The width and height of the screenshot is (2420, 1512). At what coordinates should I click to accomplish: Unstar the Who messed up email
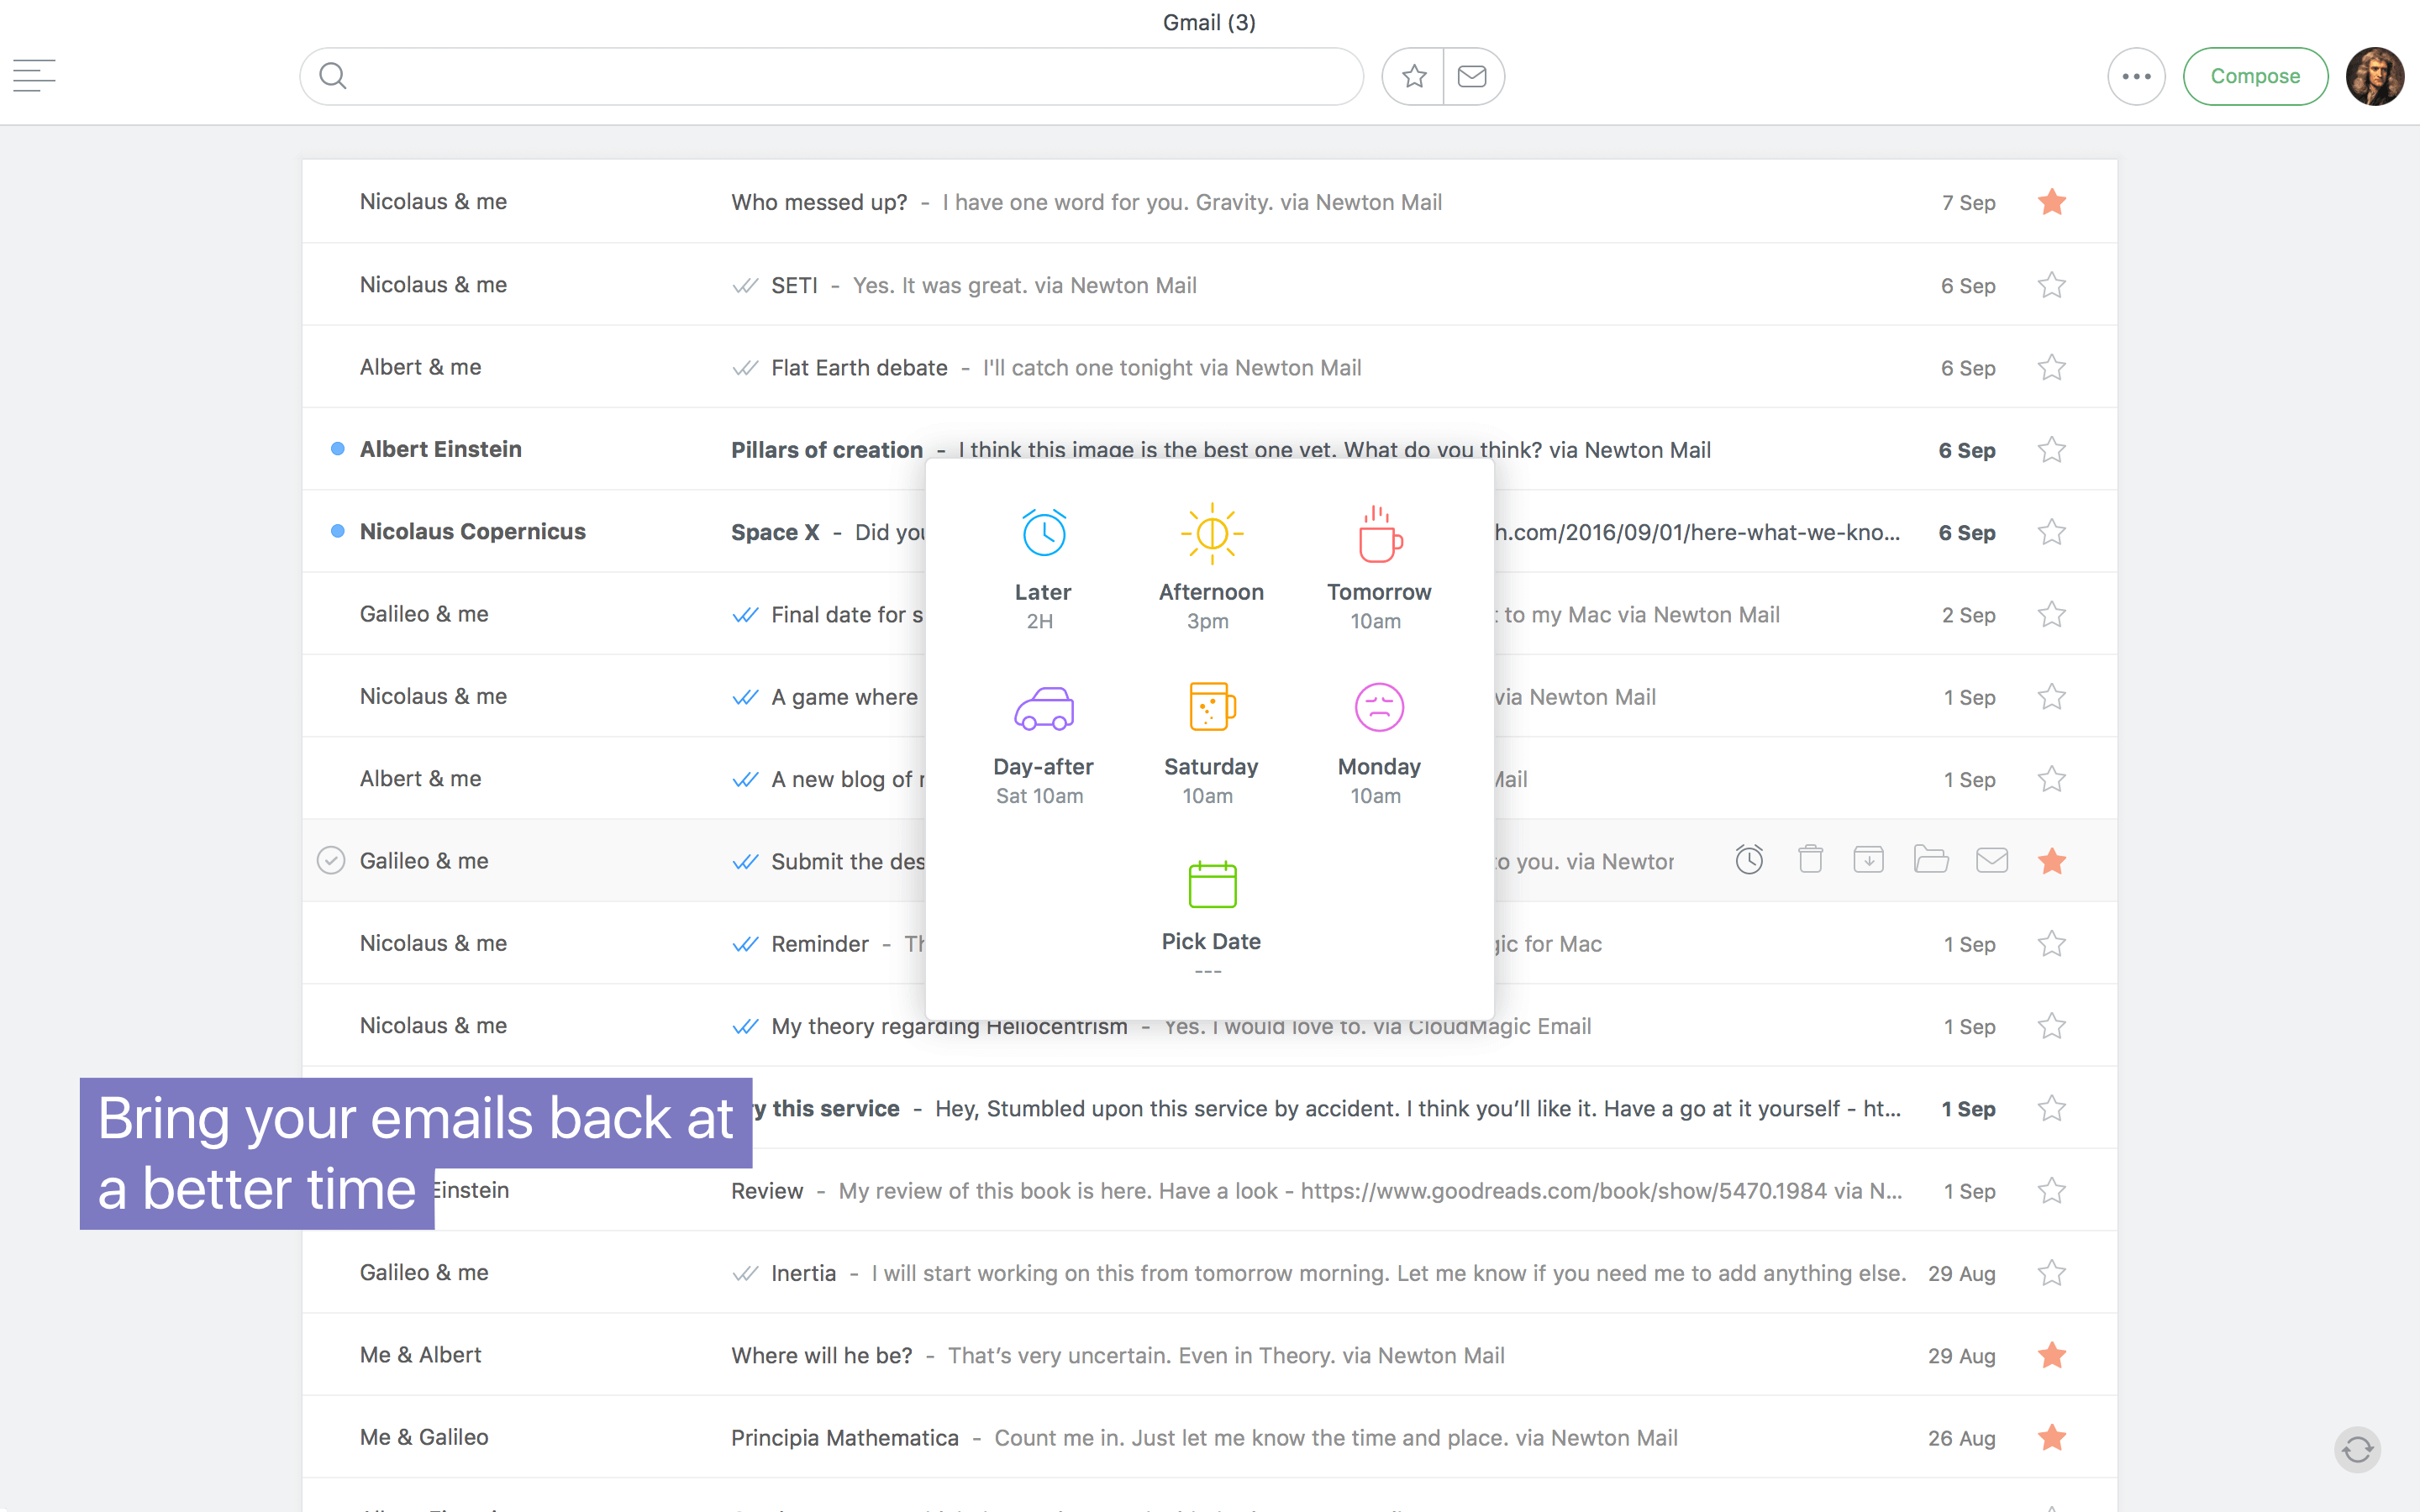2052,202
